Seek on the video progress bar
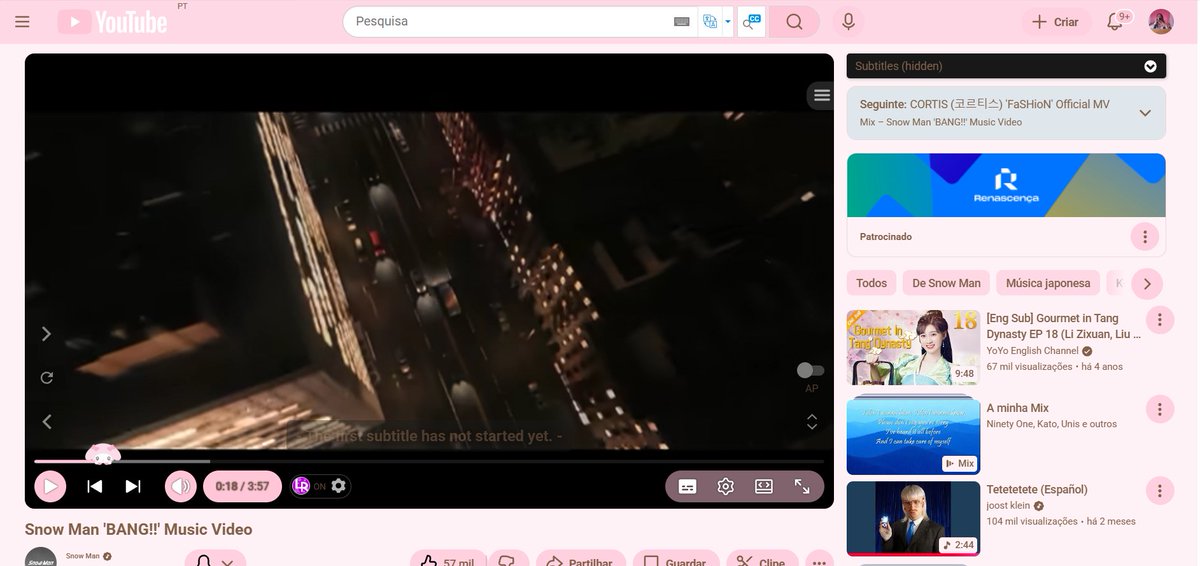The image size is (1200, 566). (x=429, y=462)
